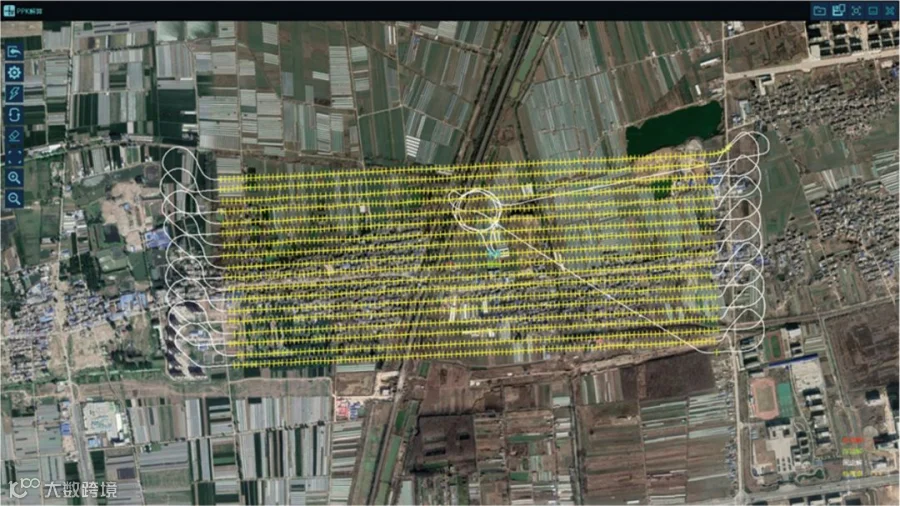Image resolution: width=900 pixels, height=506 pixels.
Task: Select the eraser tool icon
Action: pos(14,136)
